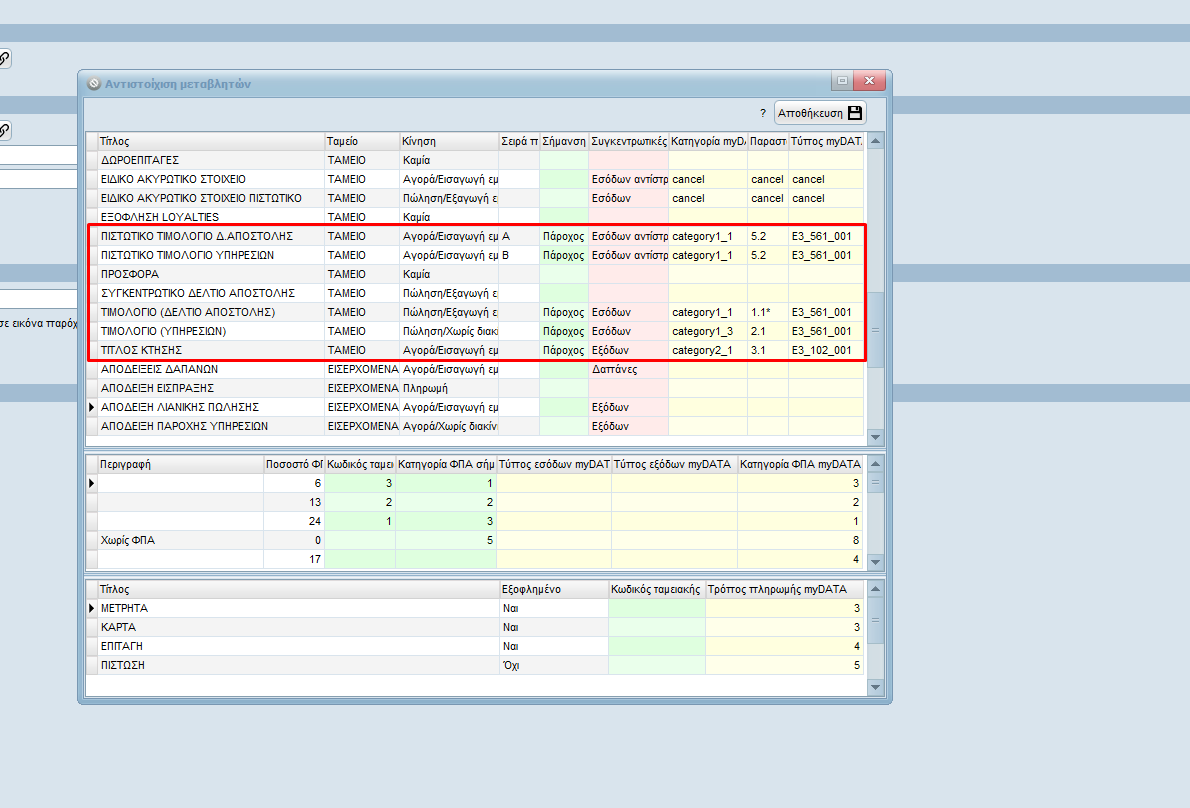Click VAT table scrollbar down arrow
Viewport: 1190px width, 808px height.
(x=875, y=561)
